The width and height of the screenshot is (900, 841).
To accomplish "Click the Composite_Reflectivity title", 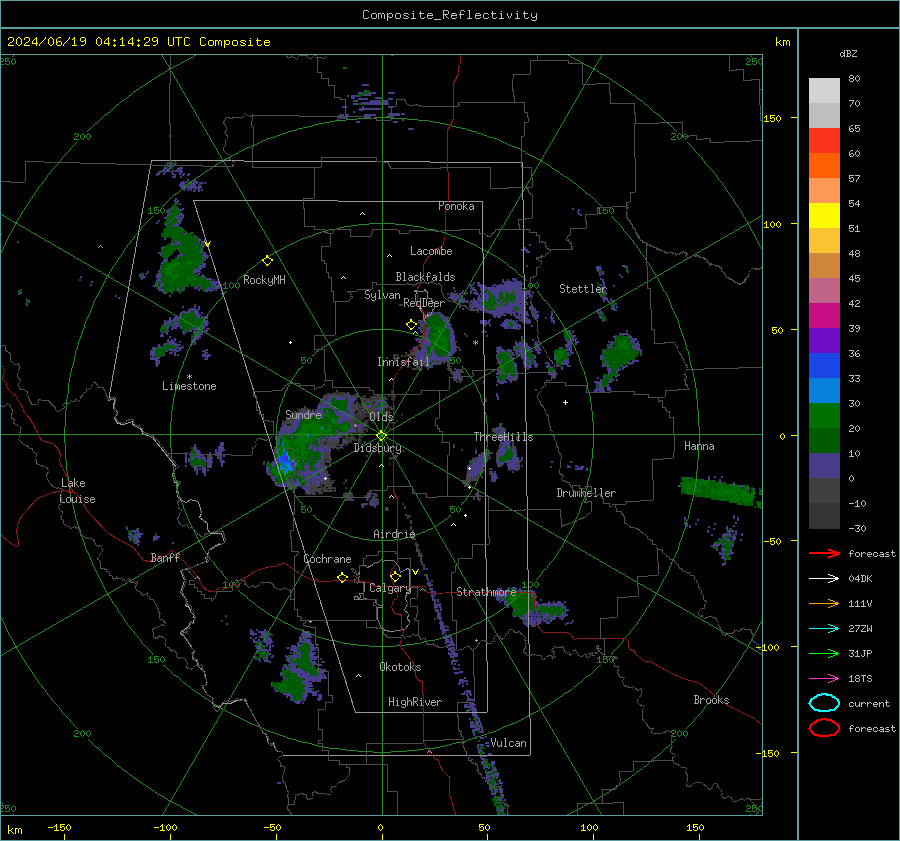I will [450, 15].
